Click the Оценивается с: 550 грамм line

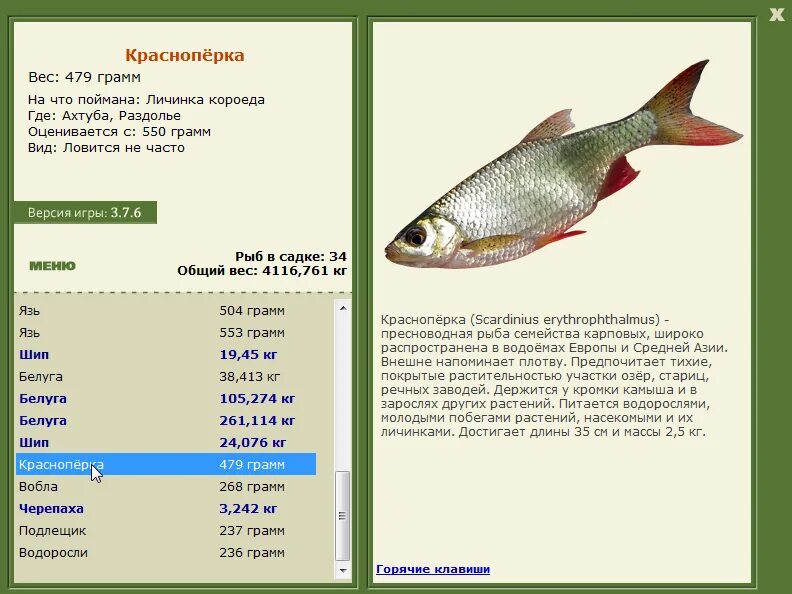pyautogui.click(x=120, y=132)
